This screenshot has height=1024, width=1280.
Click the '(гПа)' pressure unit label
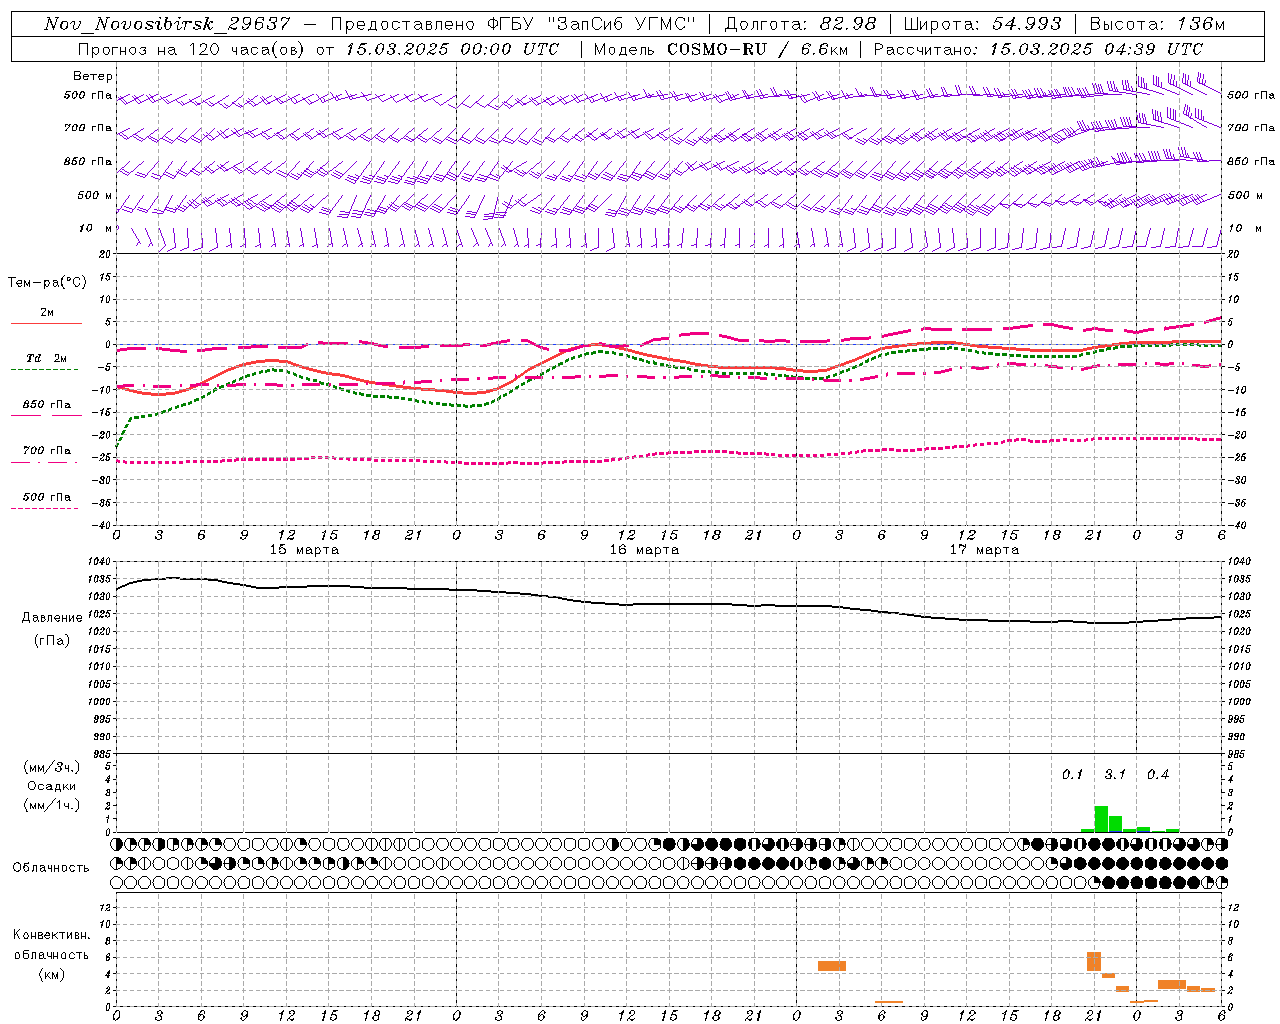52,641
